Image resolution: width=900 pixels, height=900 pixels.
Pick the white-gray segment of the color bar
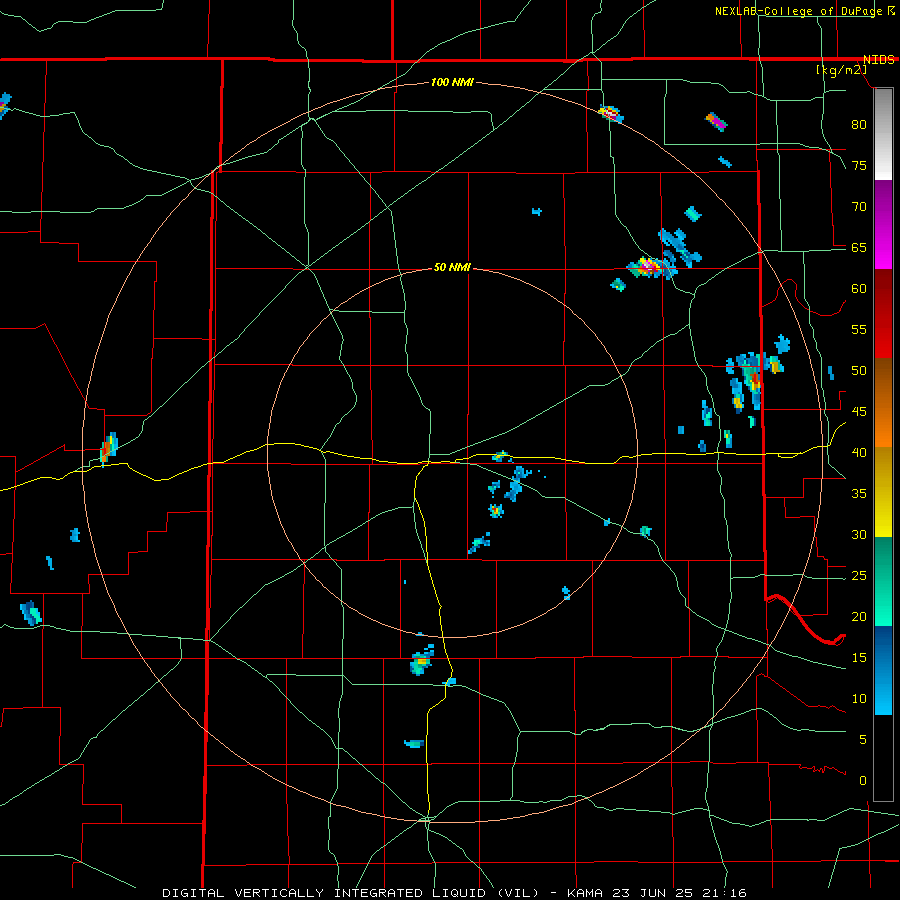[883, 134]
